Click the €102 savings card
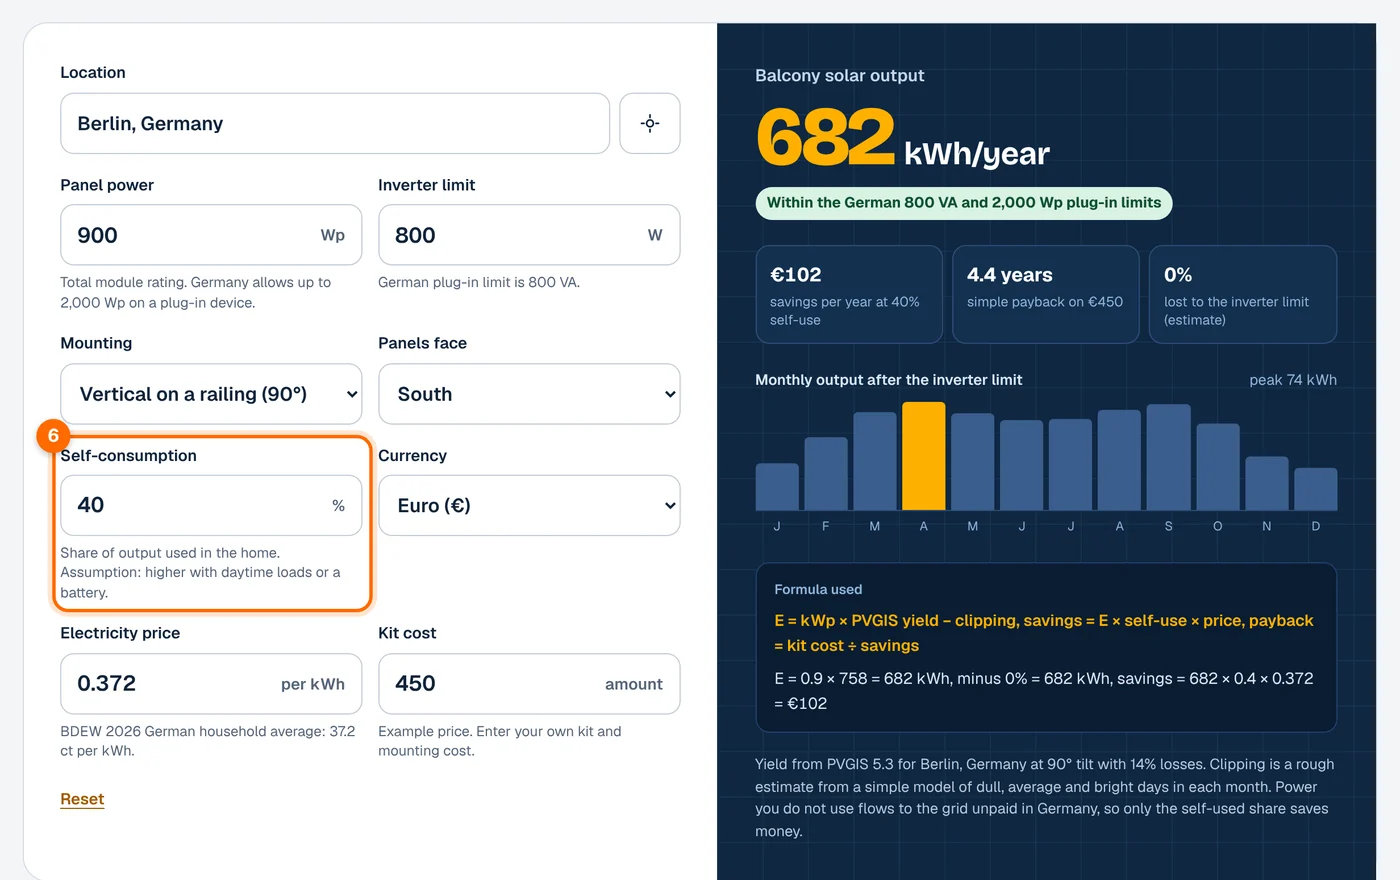The image size is (1400, 880). 849,295
